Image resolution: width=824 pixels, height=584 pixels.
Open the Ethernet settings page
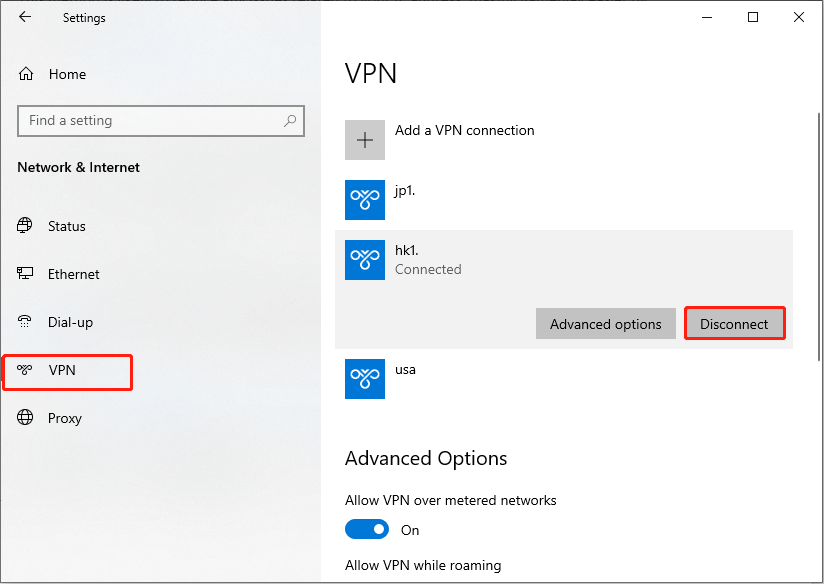pos(73,274)
